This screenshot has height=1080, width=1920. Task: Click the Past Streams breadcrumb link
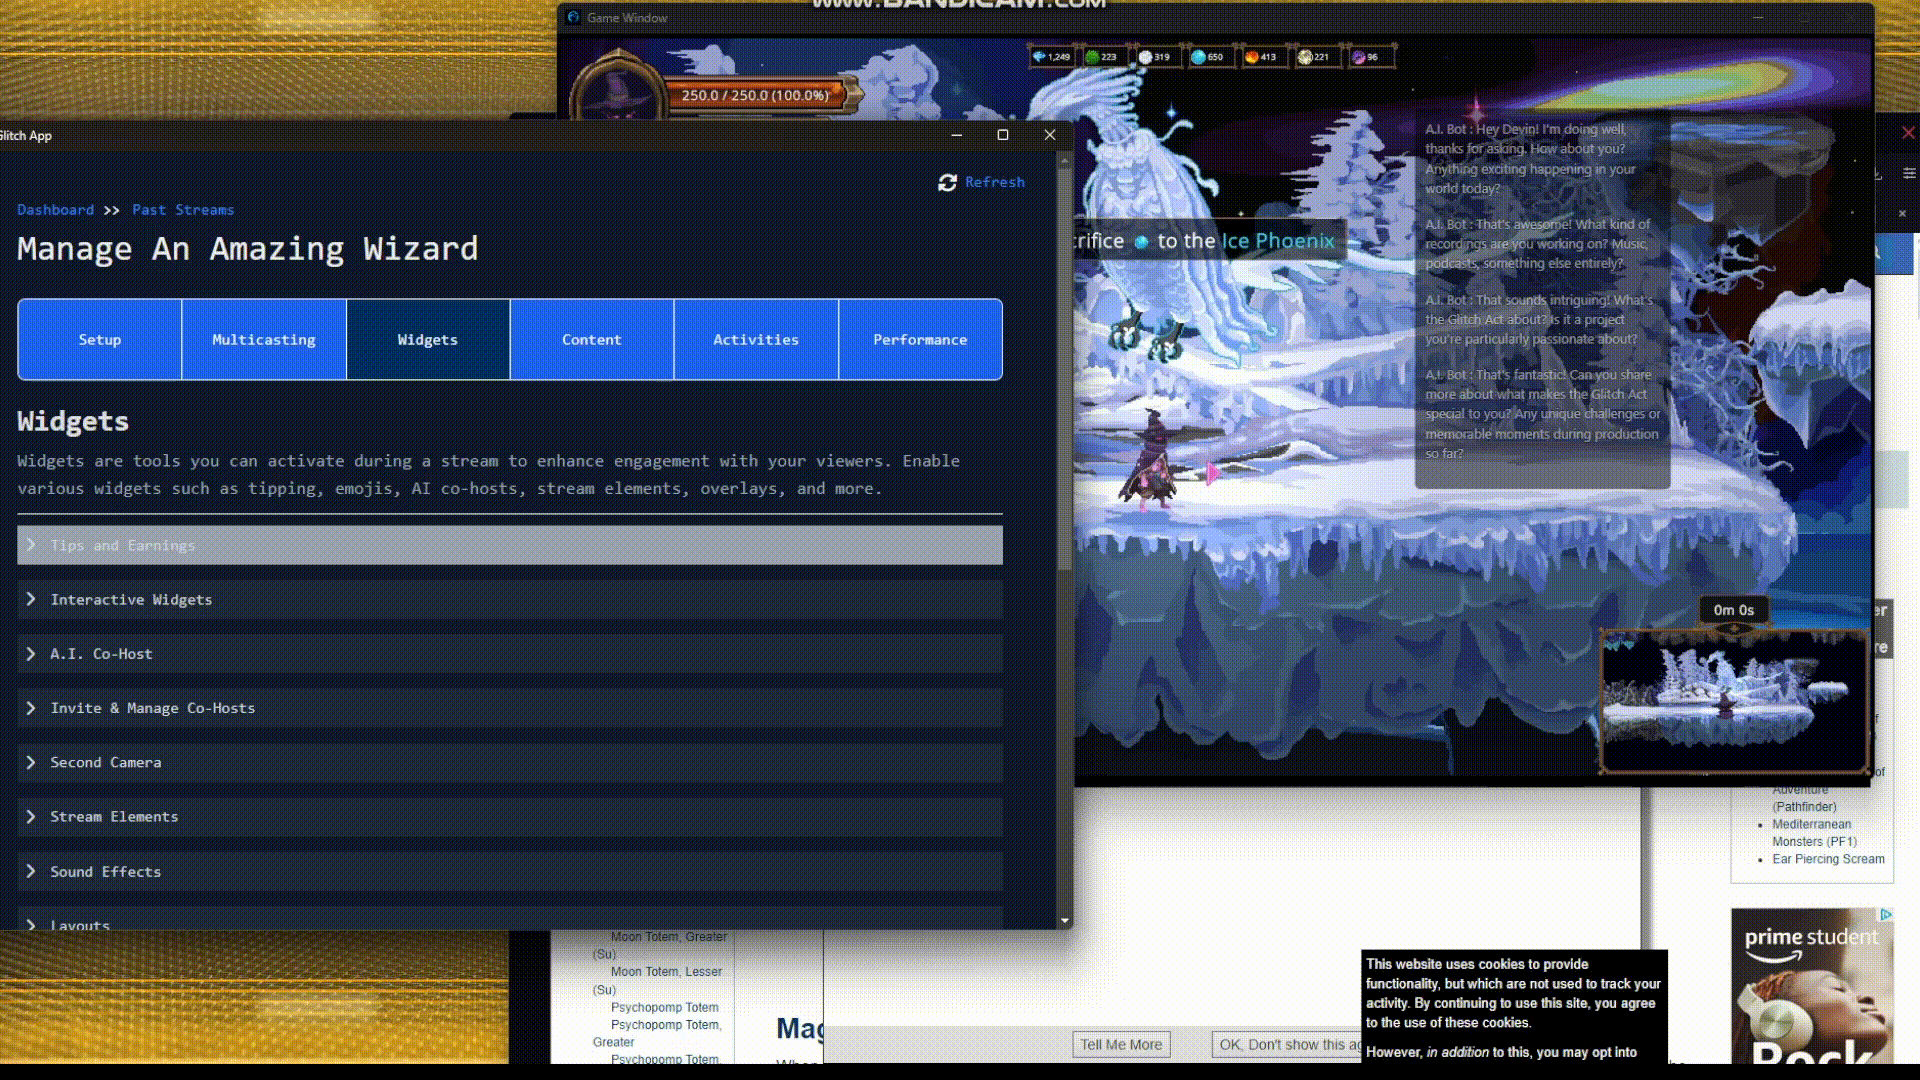point(182,210)
